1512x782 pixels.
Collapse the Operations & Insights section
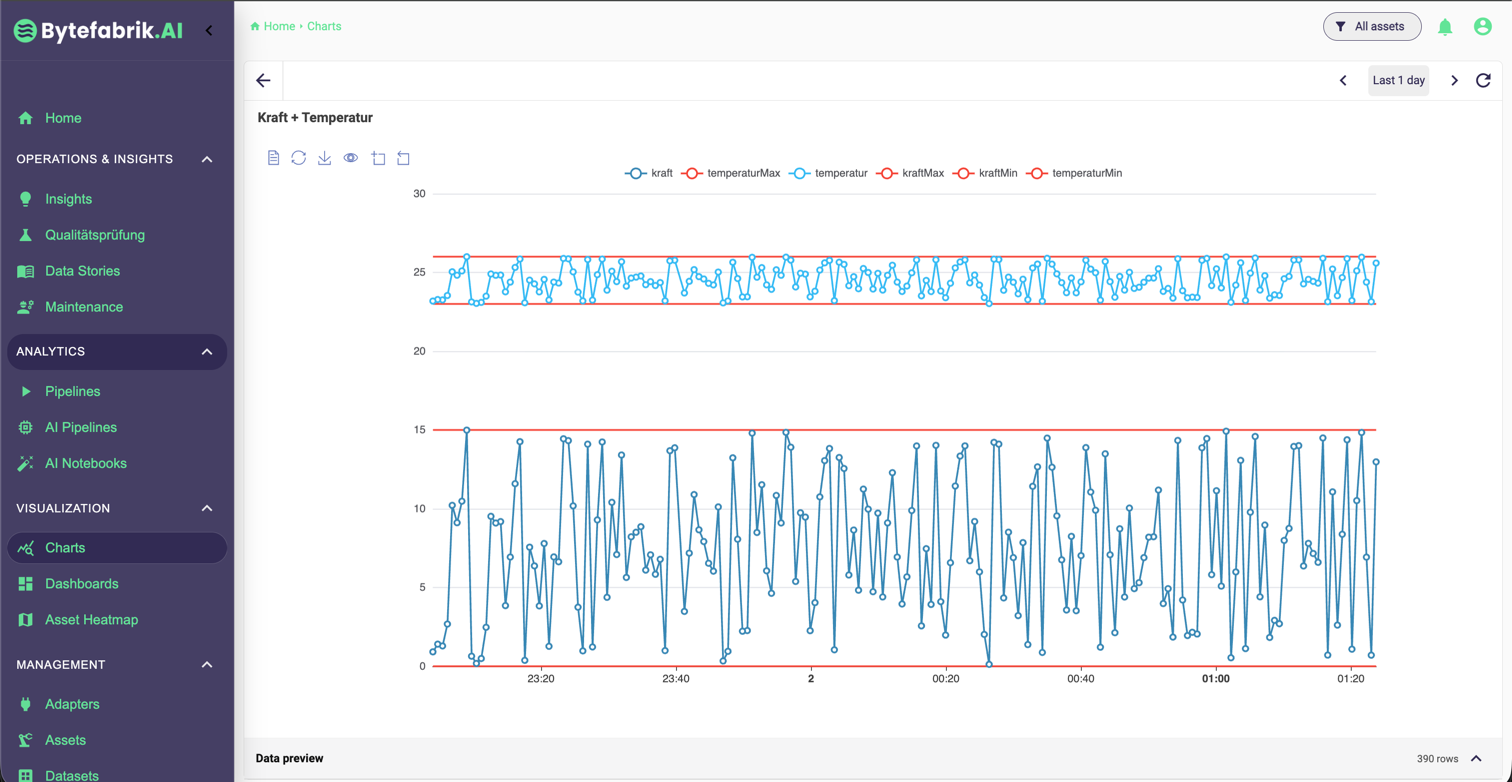(207, 159)
